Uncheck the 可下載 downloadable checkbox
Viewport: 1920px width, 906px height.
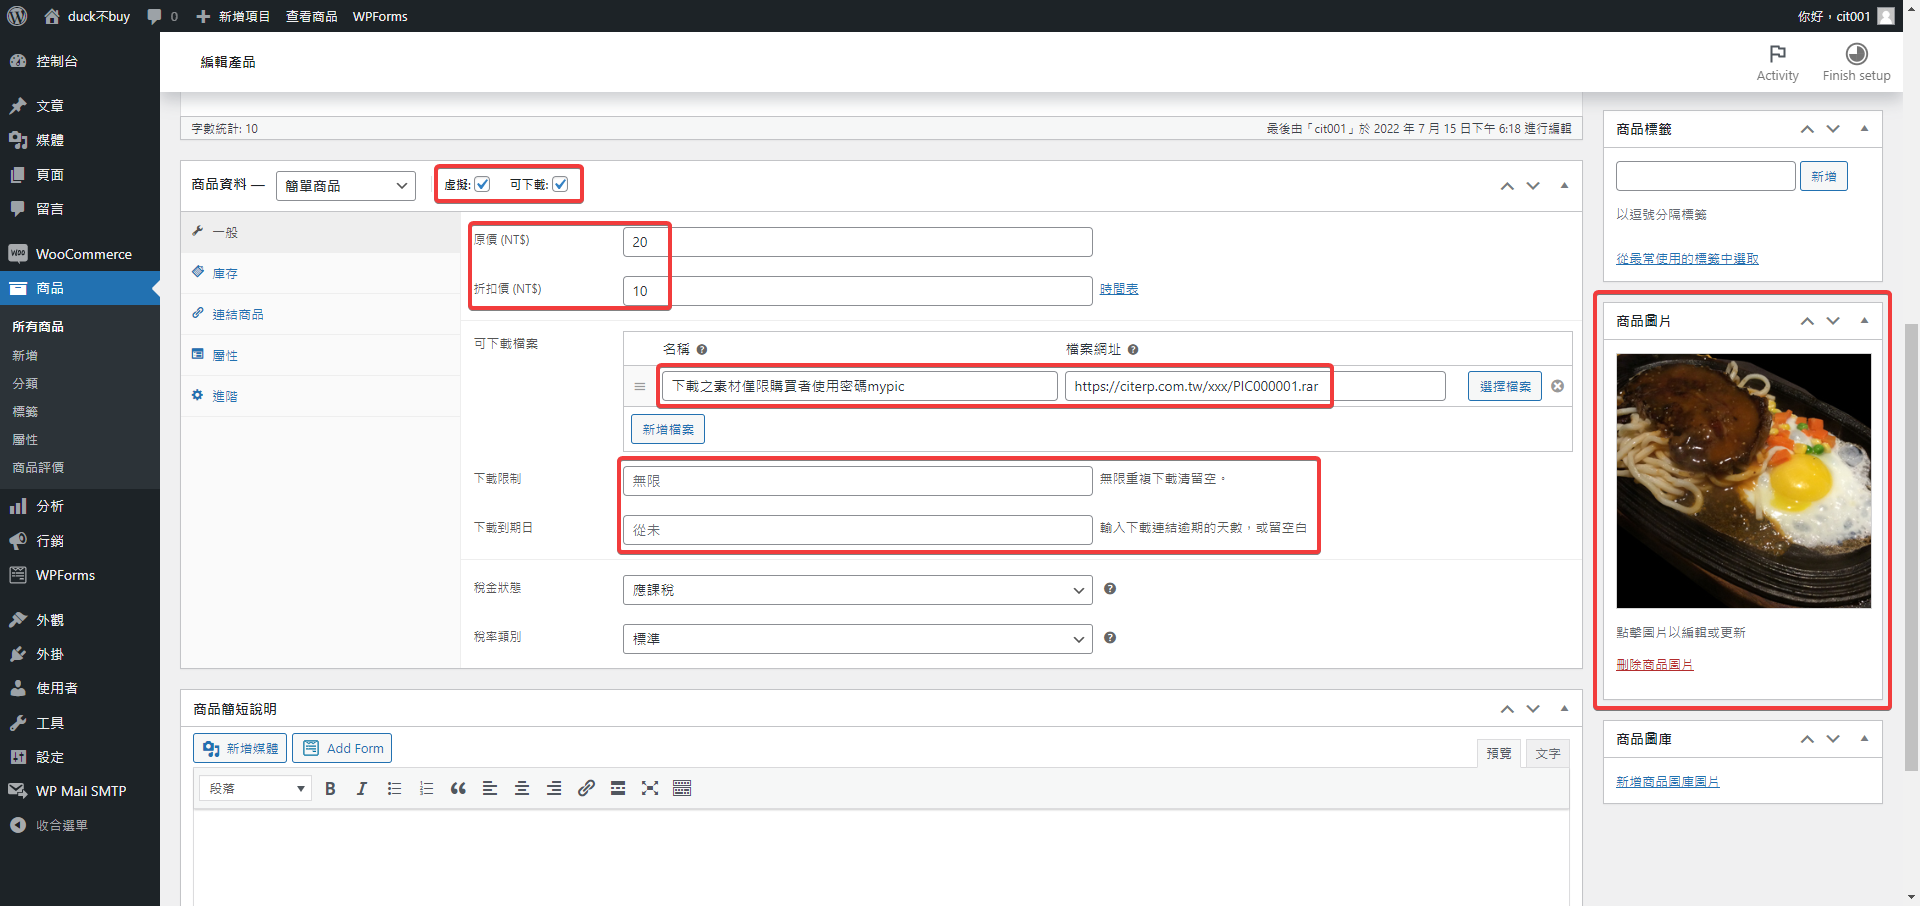click(560, 184)
